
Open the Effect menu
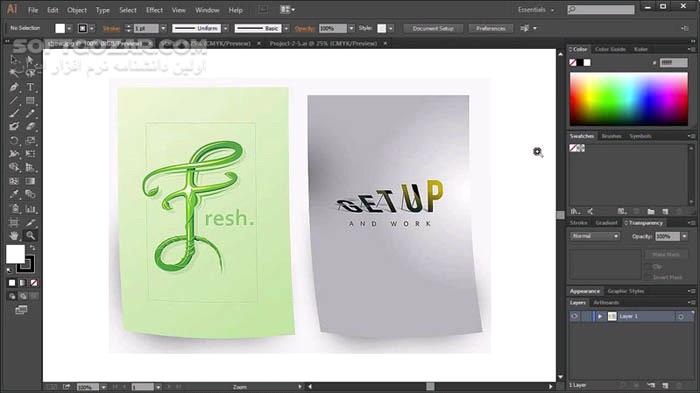154,10
